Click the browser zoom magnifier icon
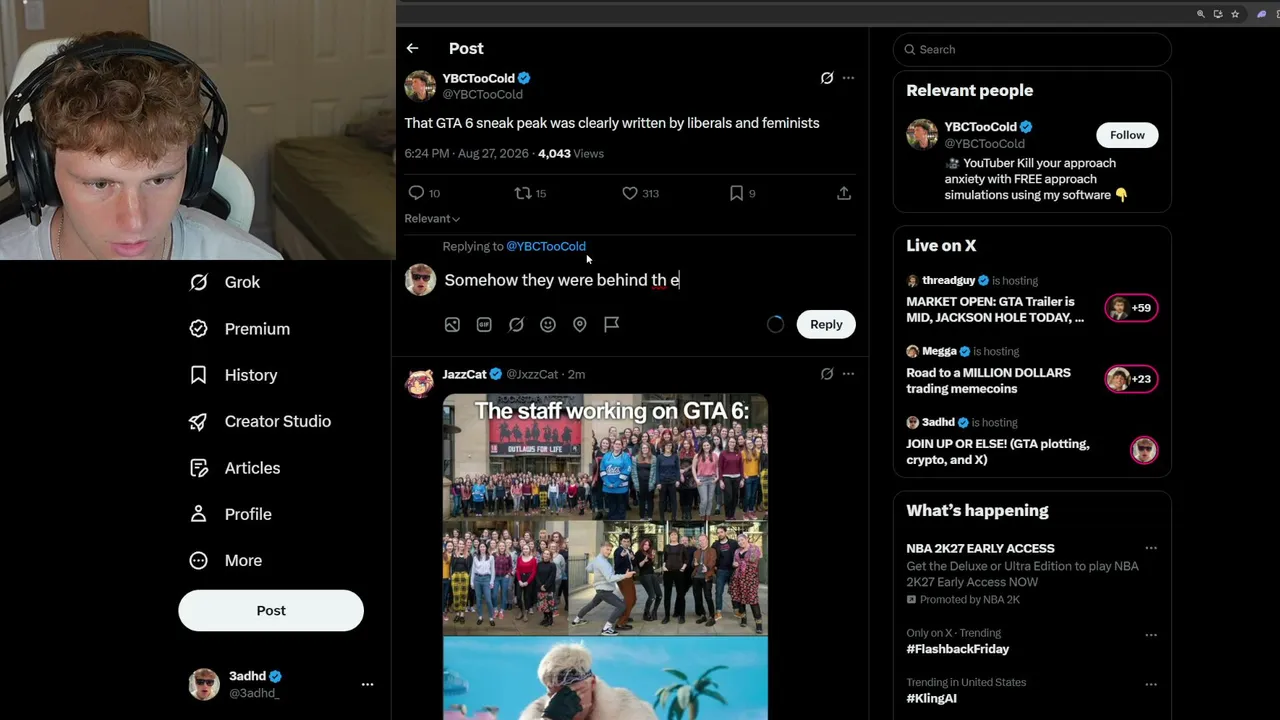This screenshot has width=1280, height=720. point(1201,14)
